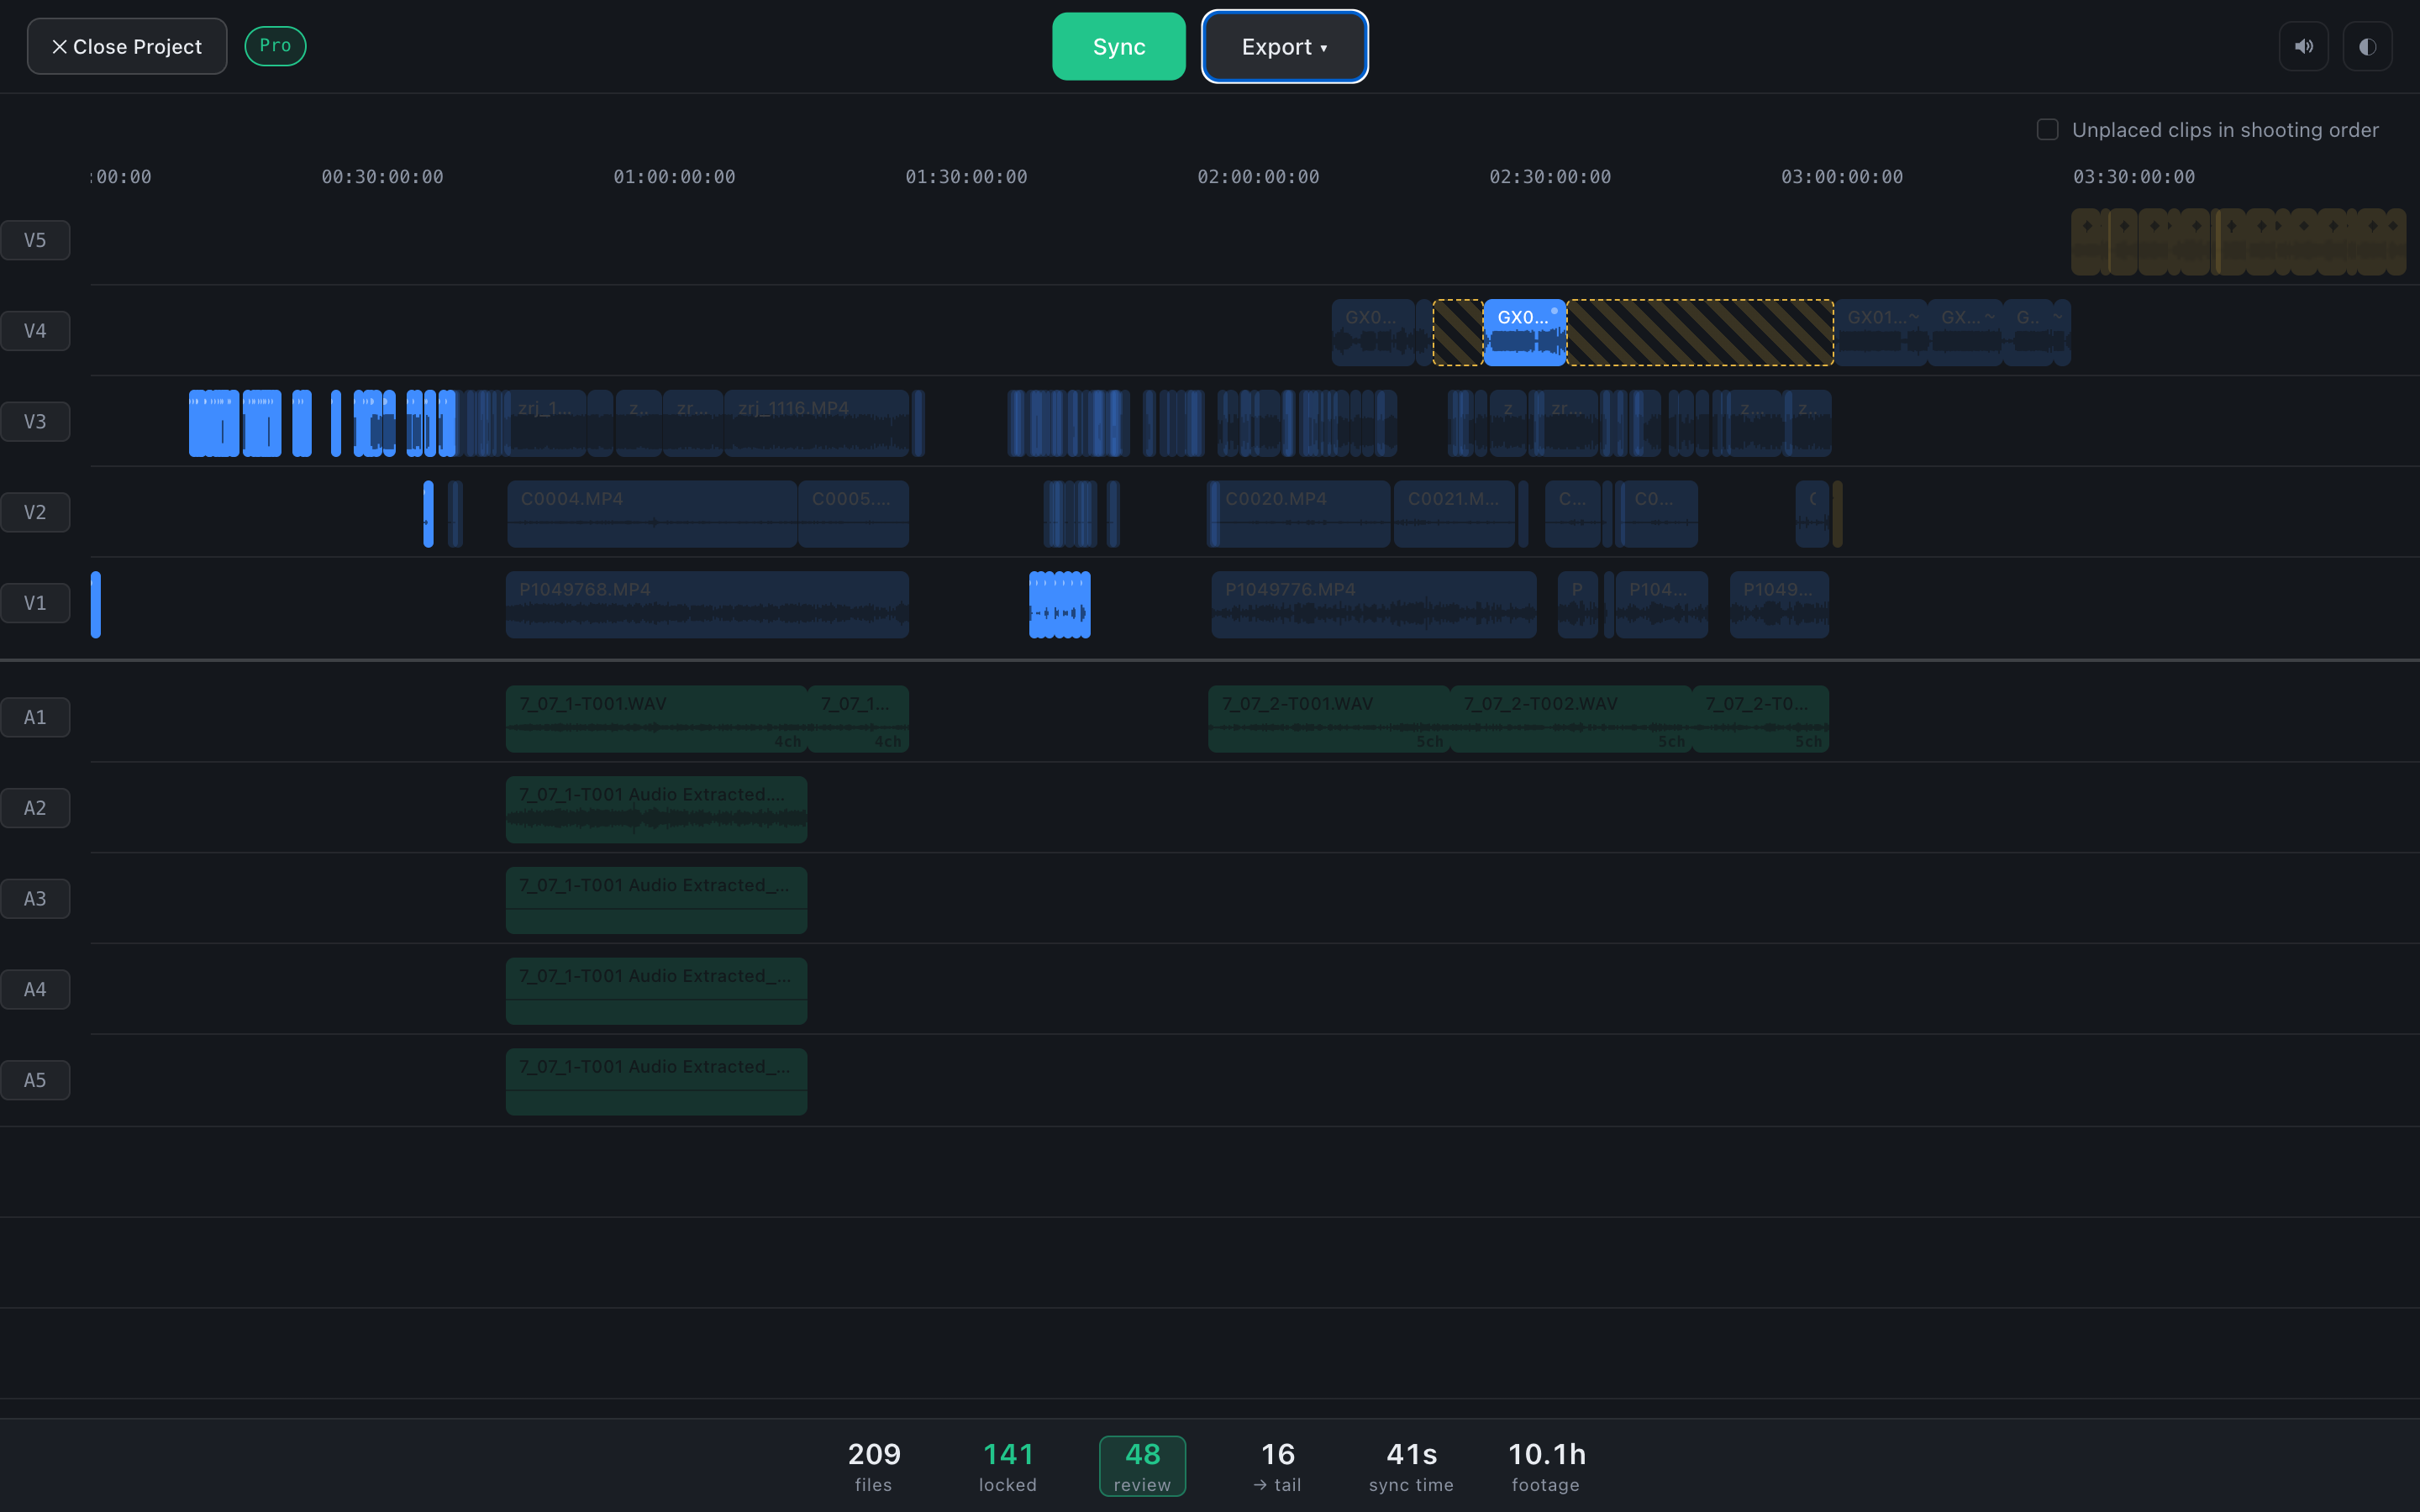This screenshot has height=1512, width=2420.
Task: Select the Audio Extracted clip on A5
Action: tap(656, 1082)
